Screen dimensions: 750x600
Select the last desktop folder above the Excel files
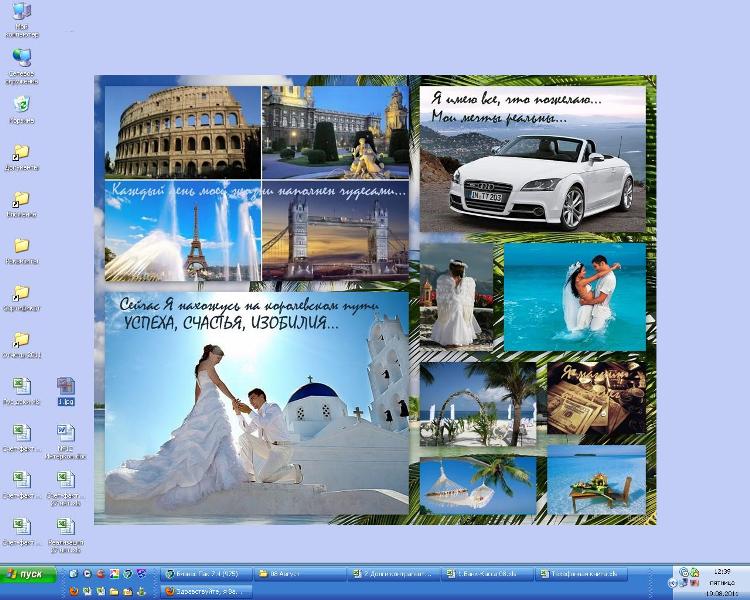(21, 340)
